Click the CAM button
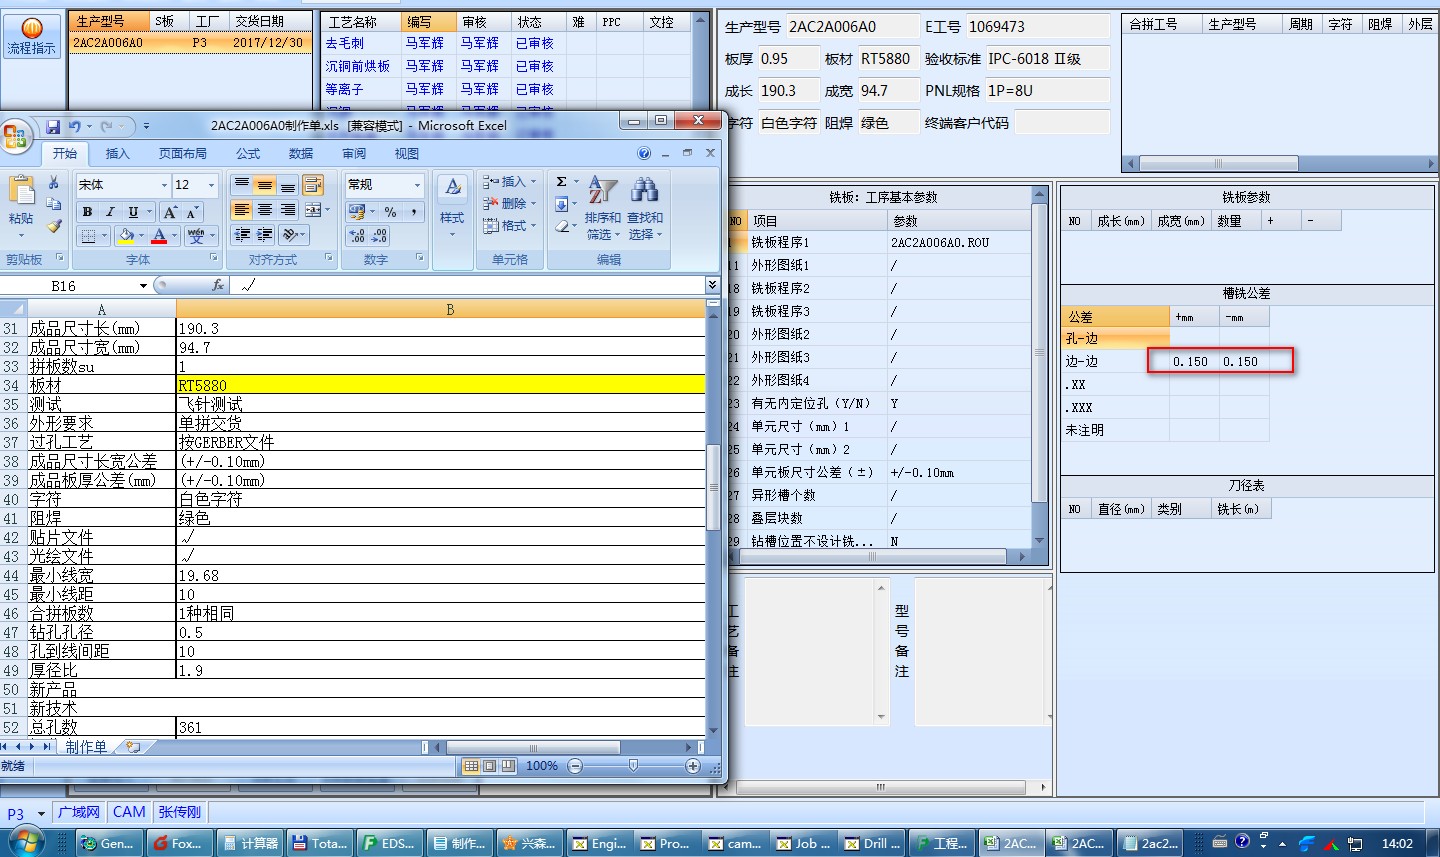The image size is (1440, 857). tap(129, 812)
